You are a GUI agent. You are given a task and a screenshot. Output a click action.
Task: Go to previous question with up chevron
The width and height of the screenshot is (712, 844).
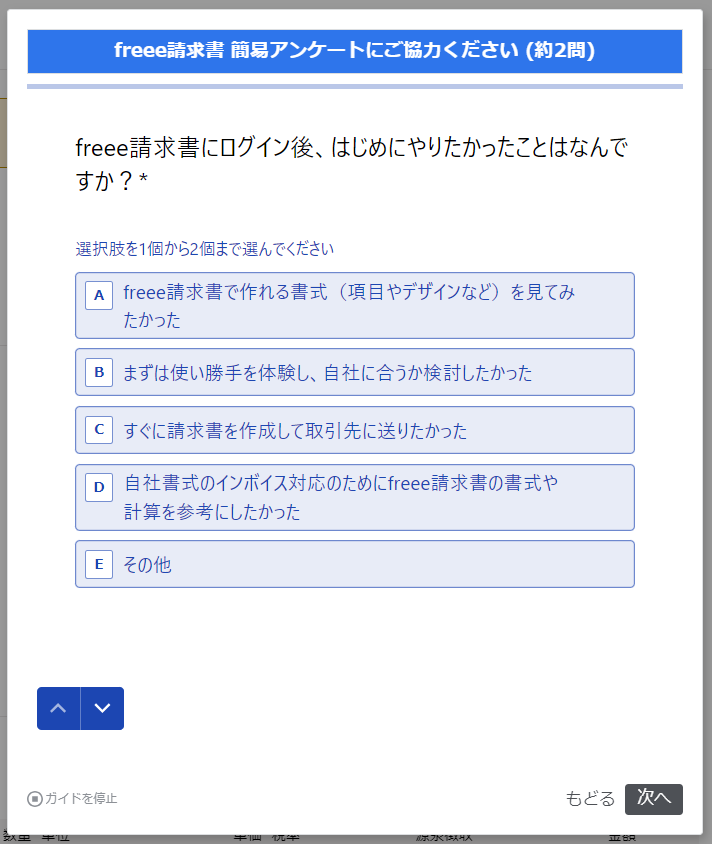point(59,708)
